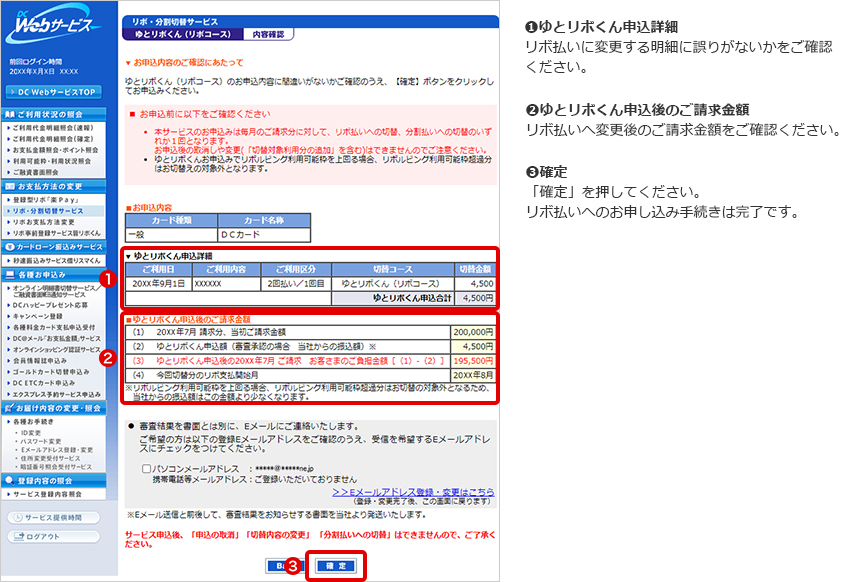Select the 内容確認 tab

[268, 34]
